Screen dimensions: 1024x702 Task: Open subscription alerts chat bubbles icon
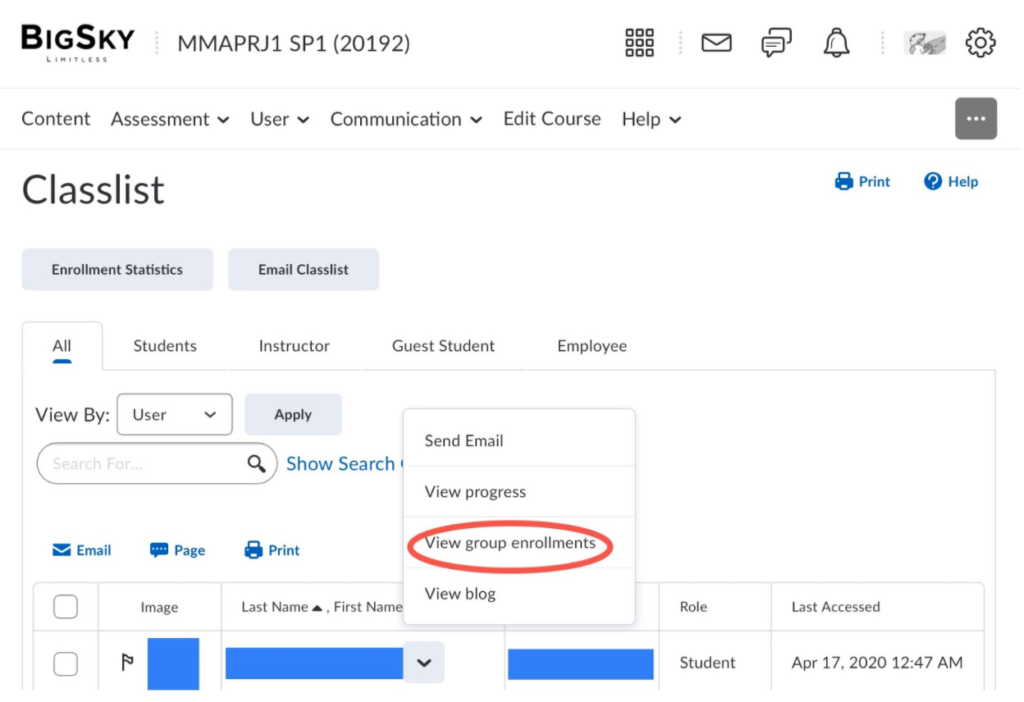click(x=776, y=43)
